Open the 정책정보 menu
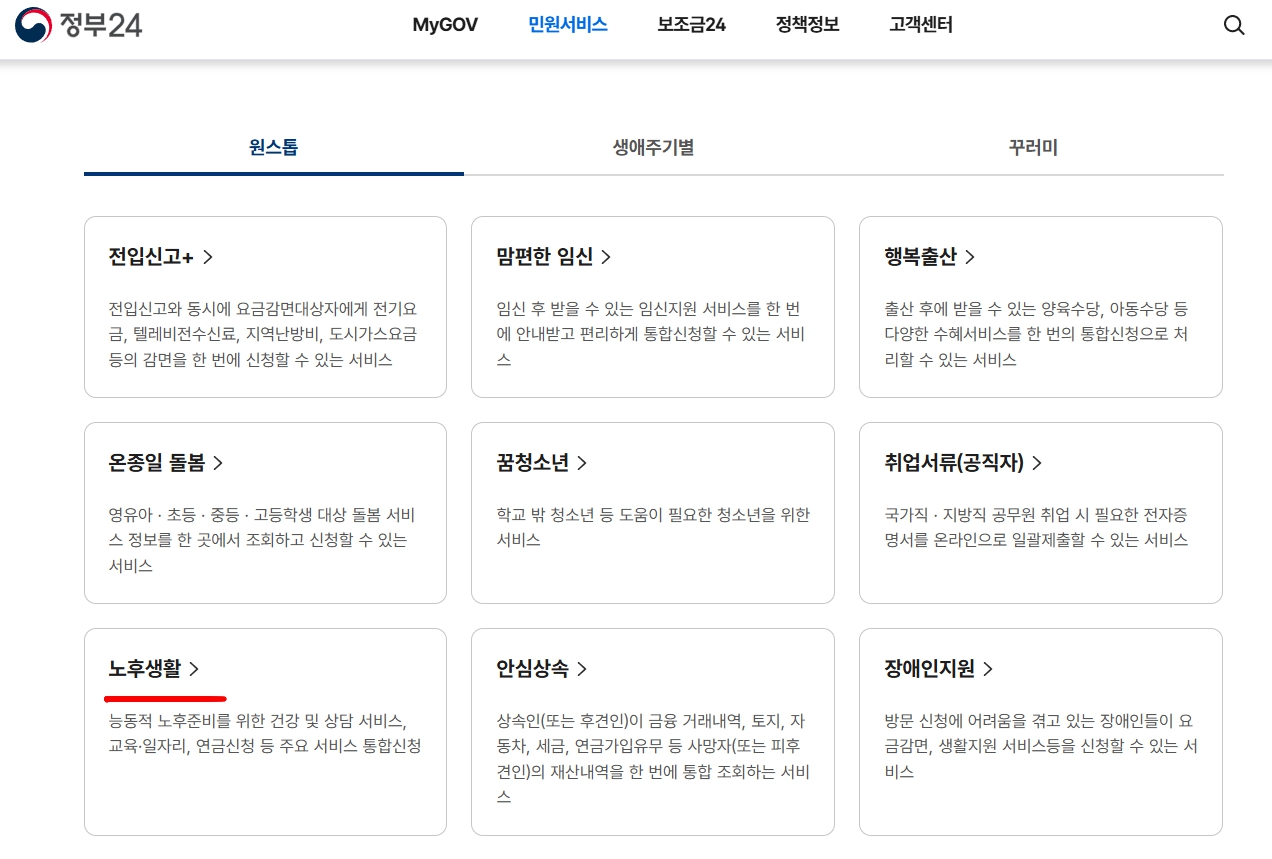1272x859 pixels. tap(806, 25)
